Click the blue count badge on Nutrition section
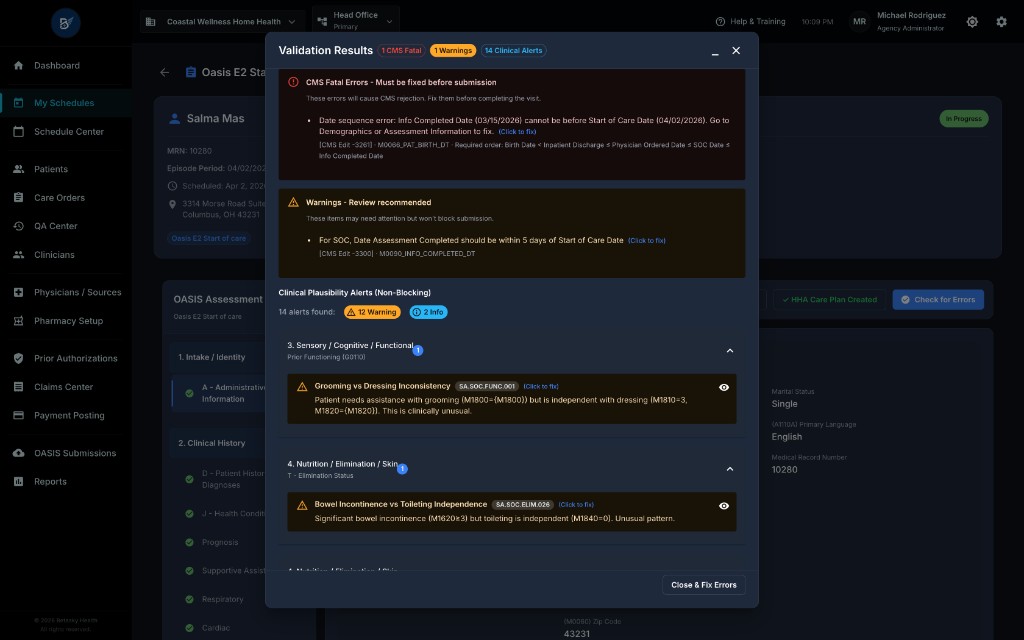 tap(402, 469)
